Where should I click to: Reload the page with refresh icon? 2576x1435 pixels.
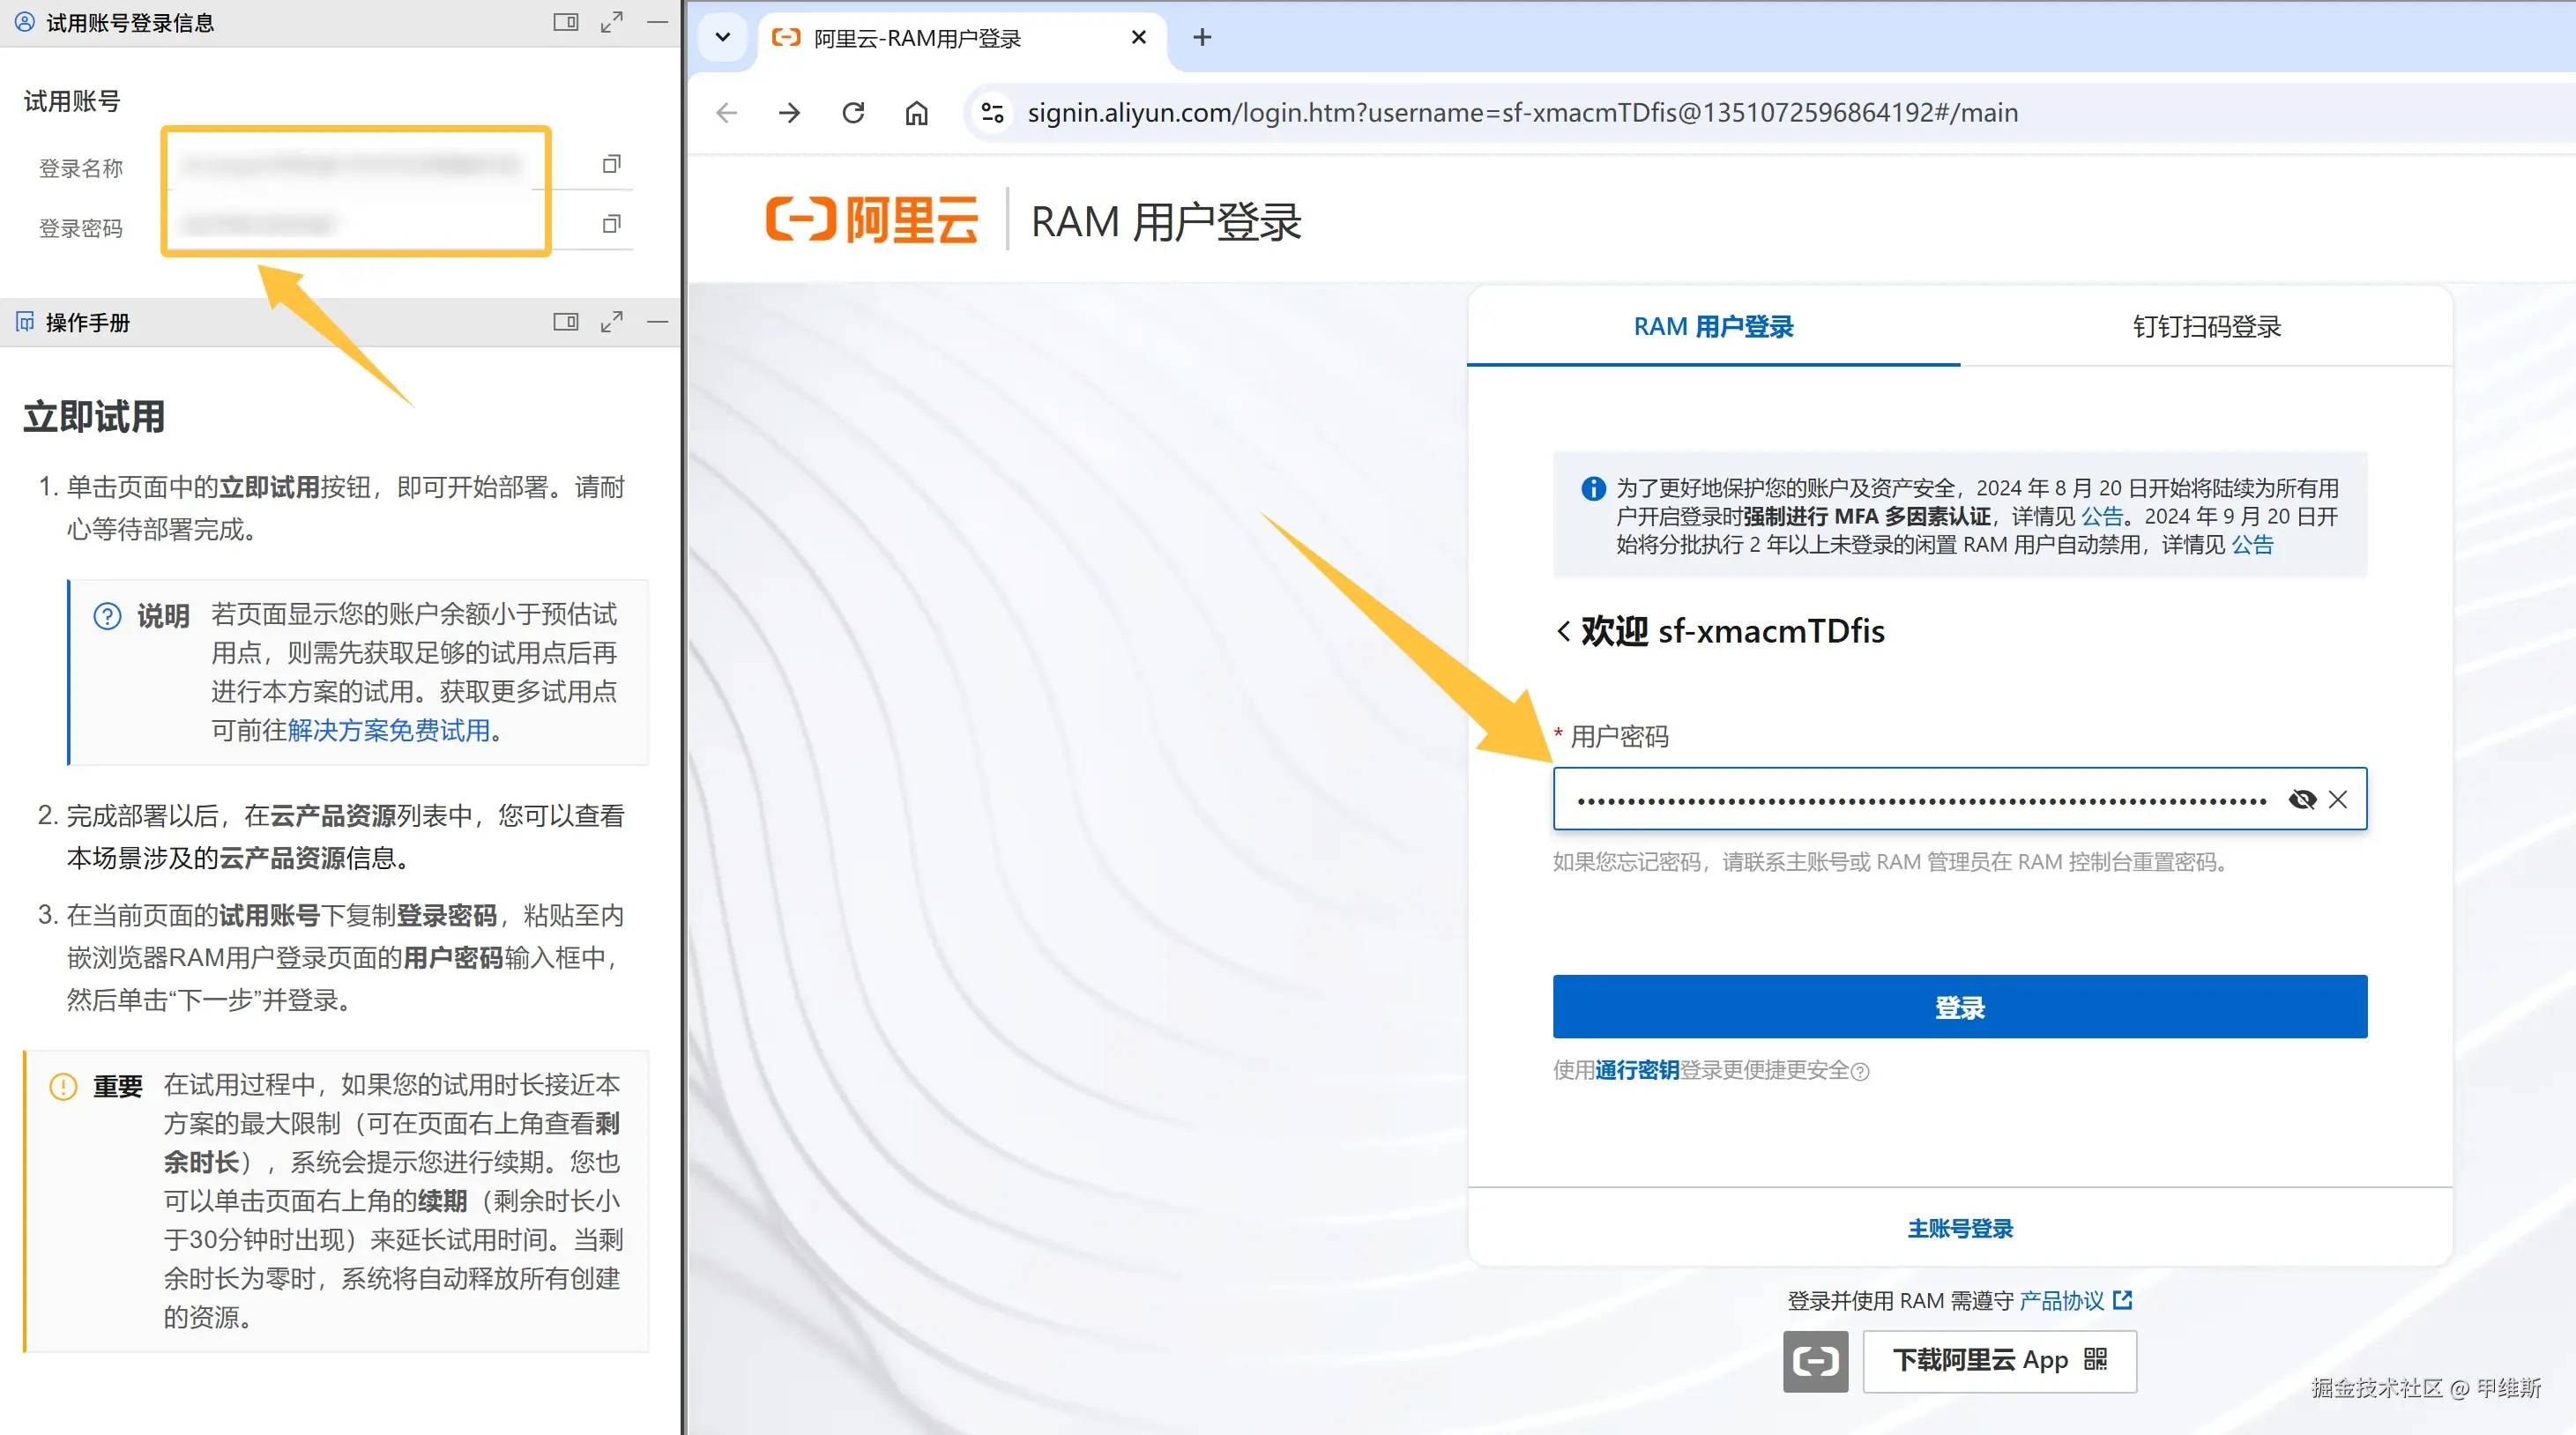pyautogui.click(x=853, y=113)
